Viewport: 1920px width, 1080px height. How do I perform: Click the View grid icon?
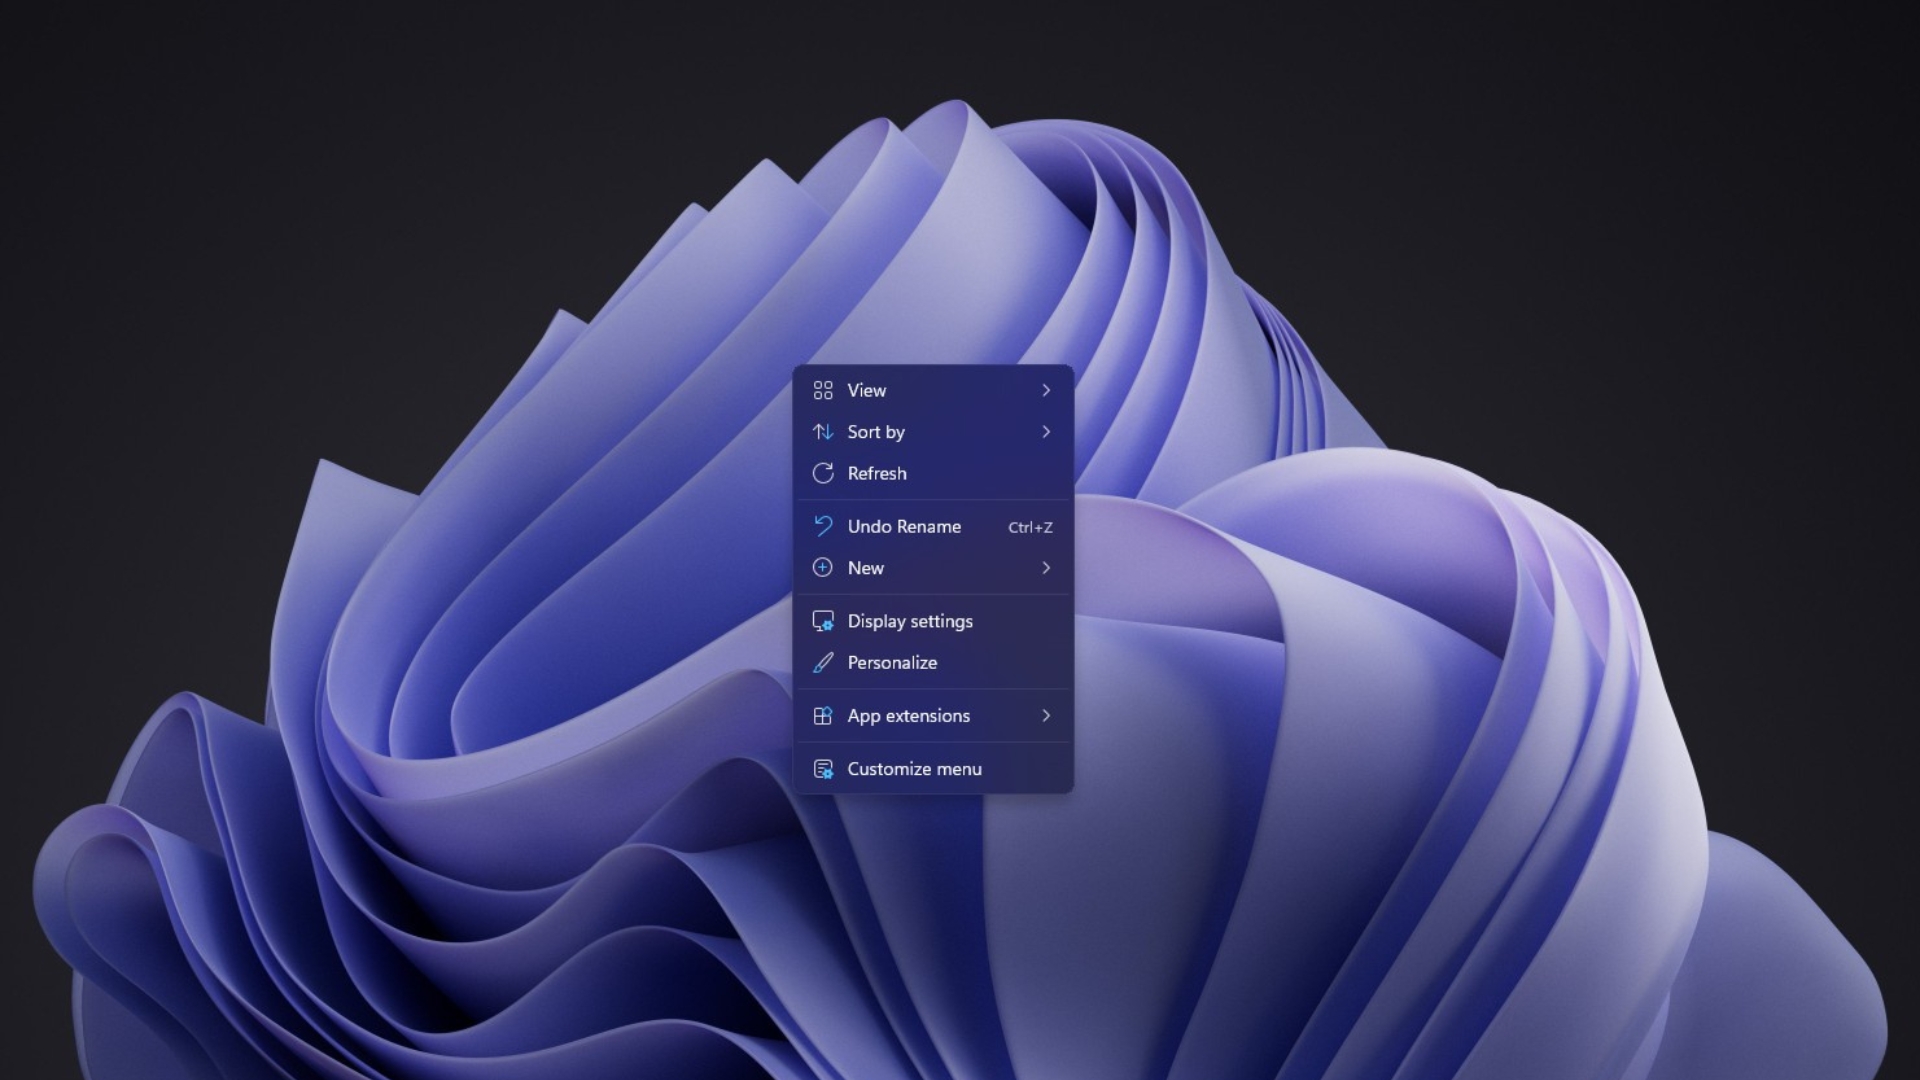(823, 390)
